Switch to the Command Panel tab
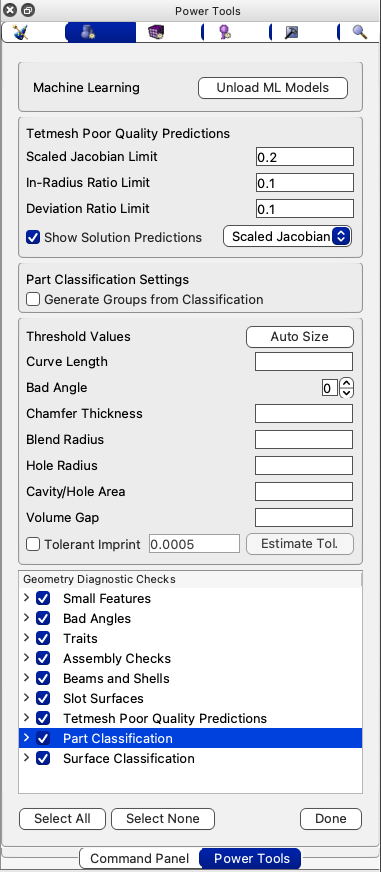381x872 pixels. 140,858
